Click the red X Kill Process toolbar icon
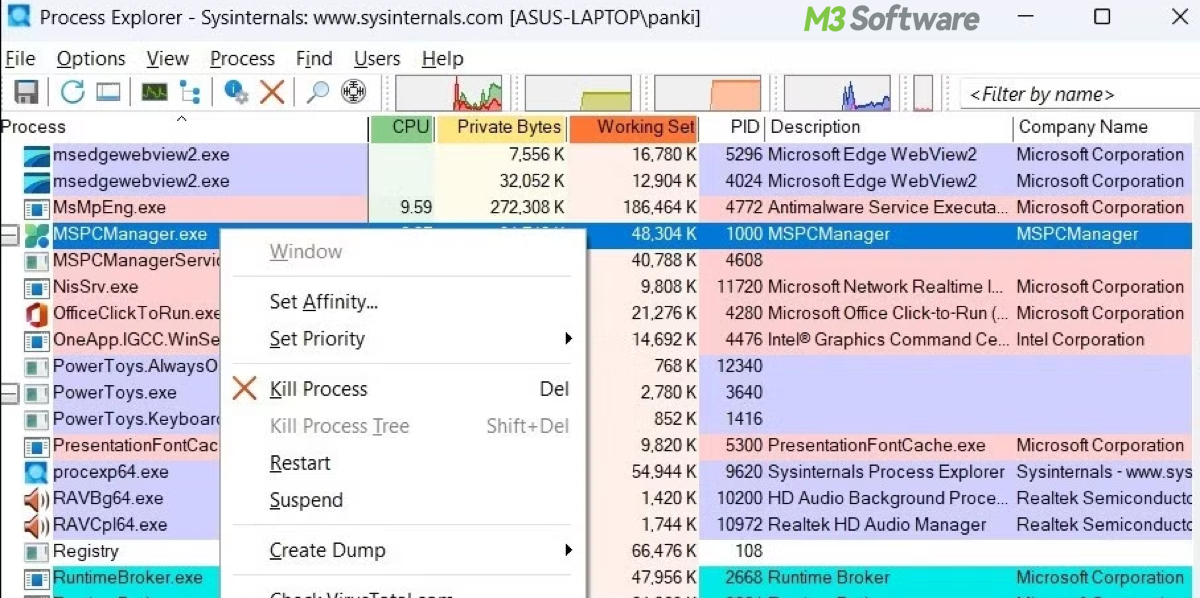The width and height of the screenshot is (1200, 598). (272, 93)
